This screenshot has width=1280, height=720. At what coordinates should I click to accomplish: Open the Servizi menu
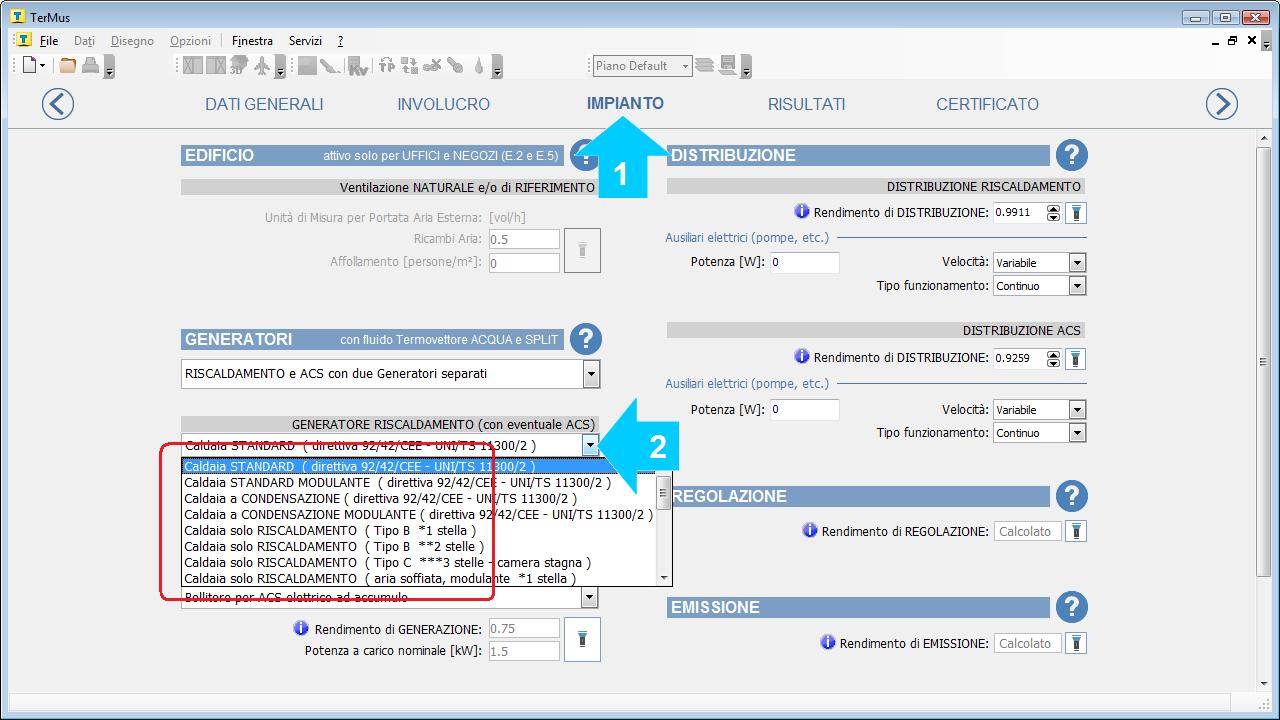point(305,41)
